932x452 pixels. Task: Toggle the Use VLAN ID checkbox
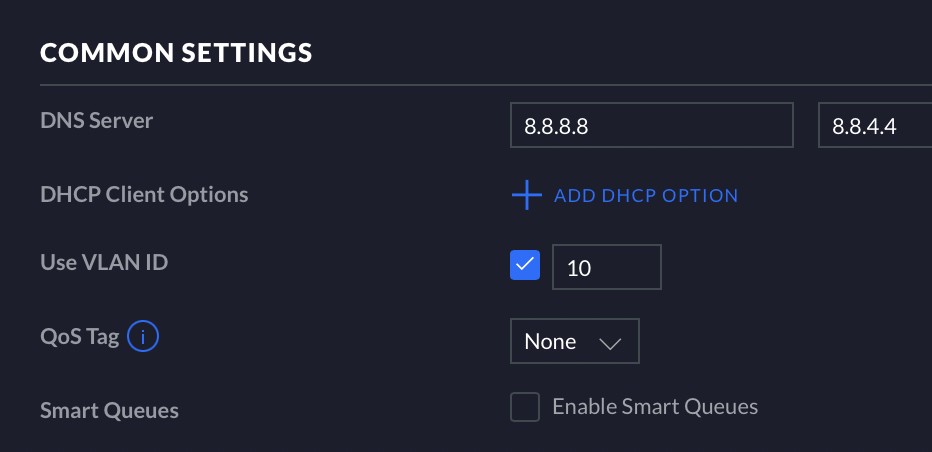pos(525,265)
